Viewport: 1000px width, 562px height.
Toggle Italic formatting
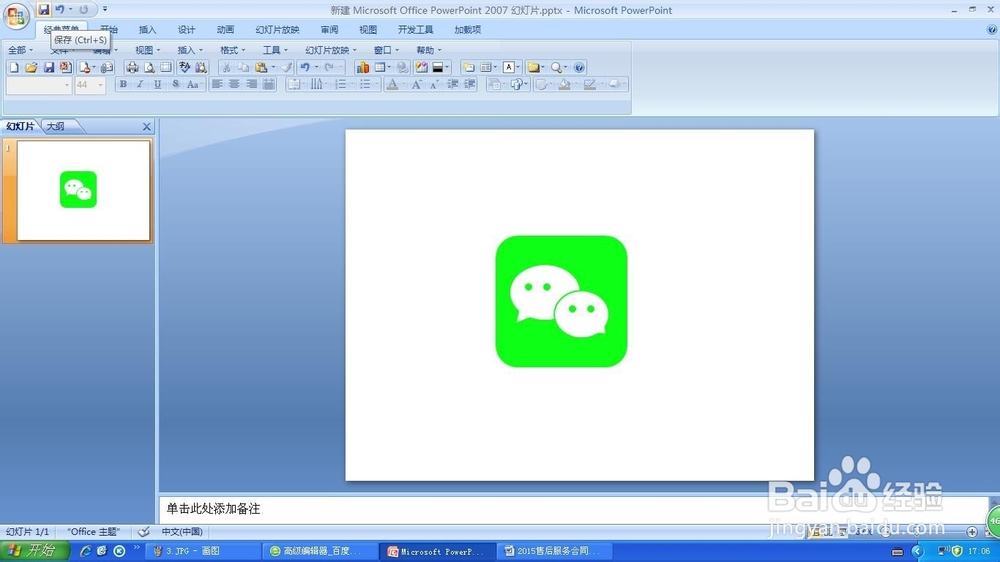tap(140, 84)
